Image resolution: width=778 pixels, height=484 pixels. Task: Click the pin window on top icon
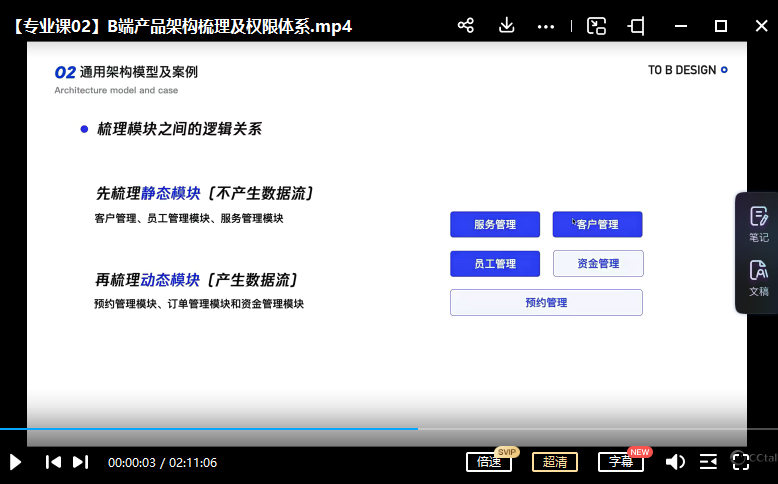636,26
